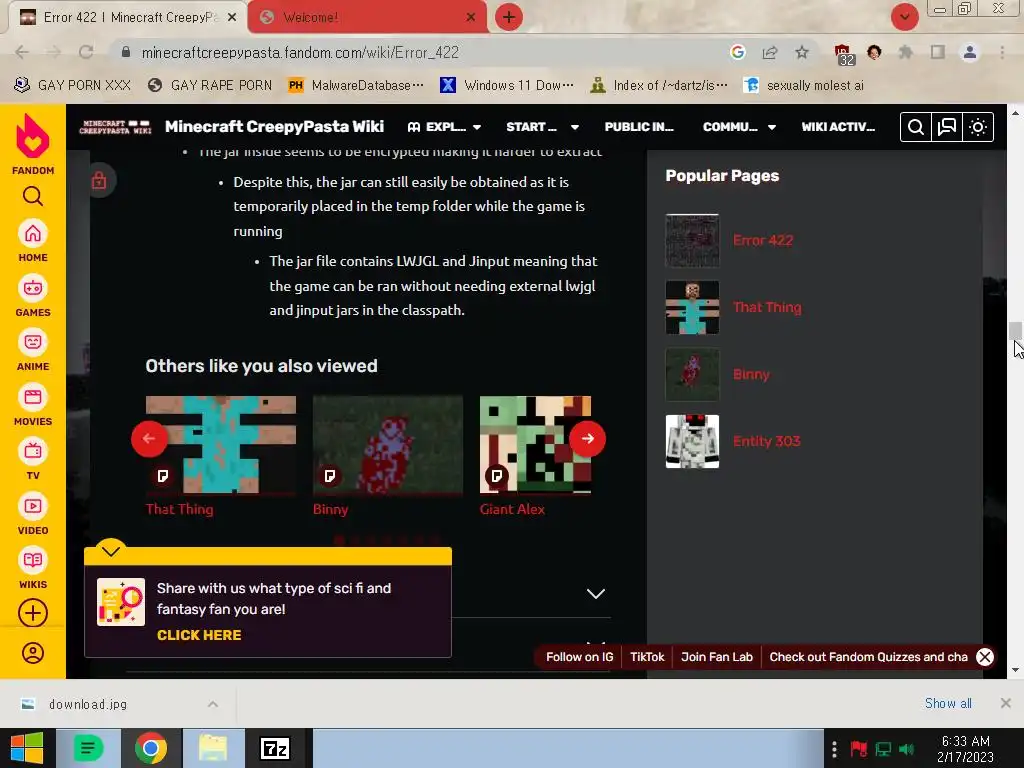Expand the EXPL... navigation dropdown
This screenshot has width=1024, height=768.
coord(444,127)
